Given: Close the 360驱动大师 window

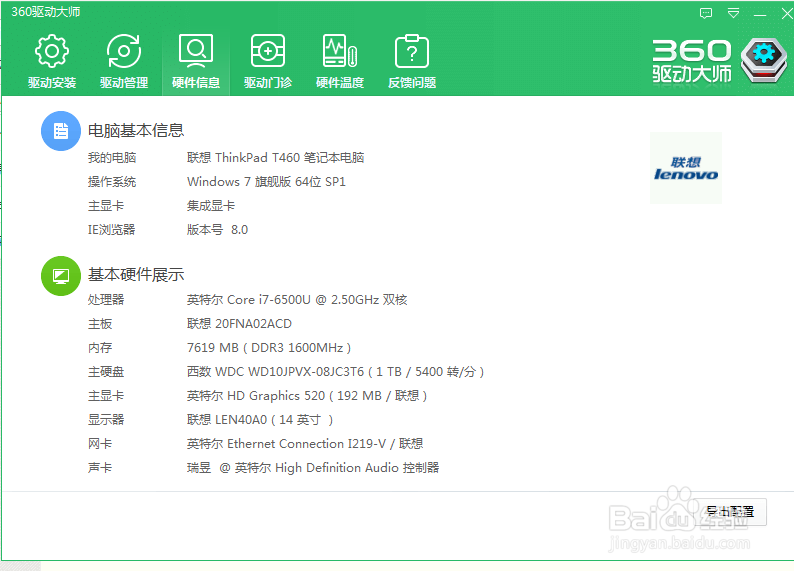Looking at the screenshot, I should 787,14.
